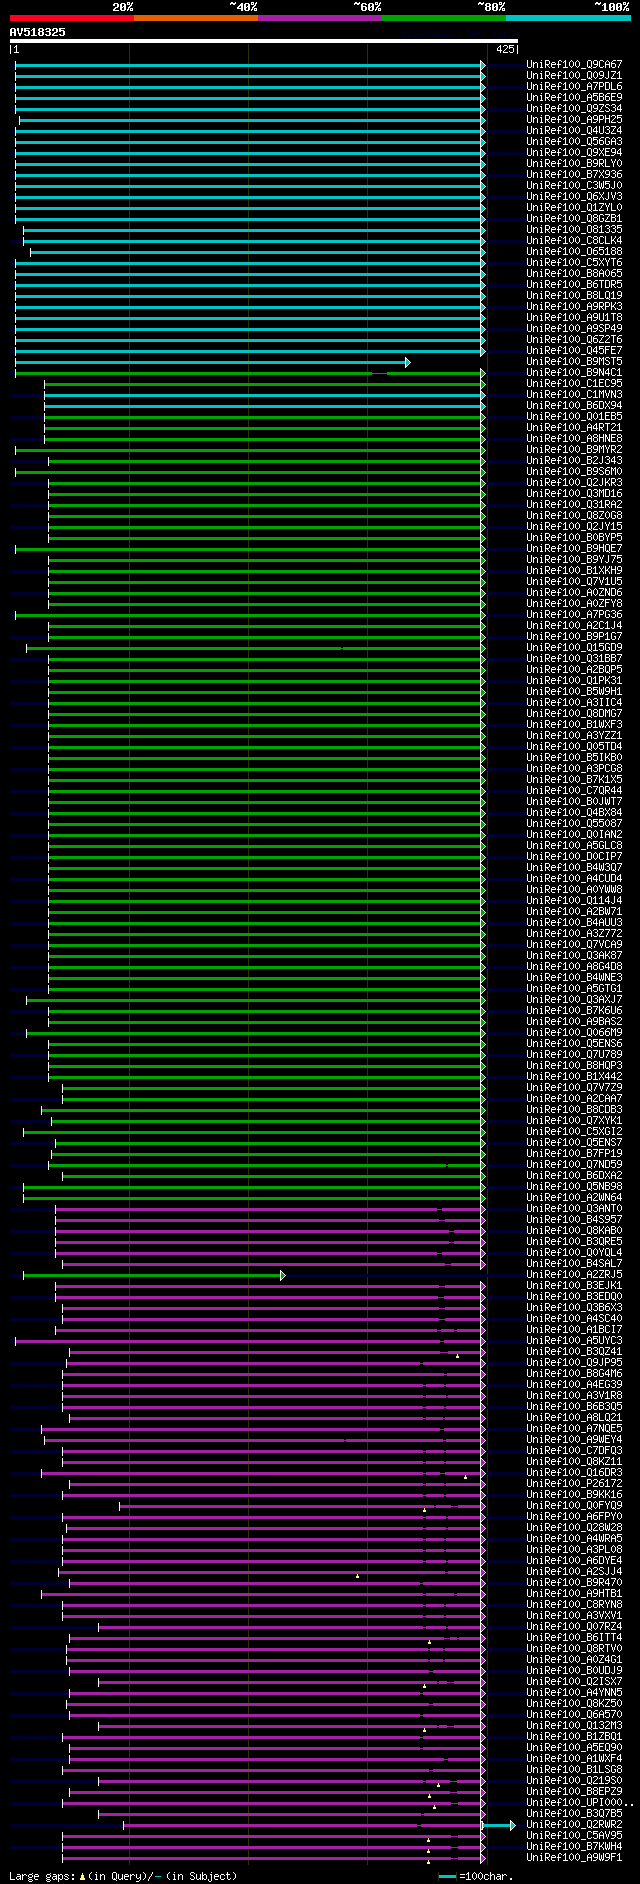
Task: Click the purple ~60% identity legend segment
Action: [x=319, y=18]
